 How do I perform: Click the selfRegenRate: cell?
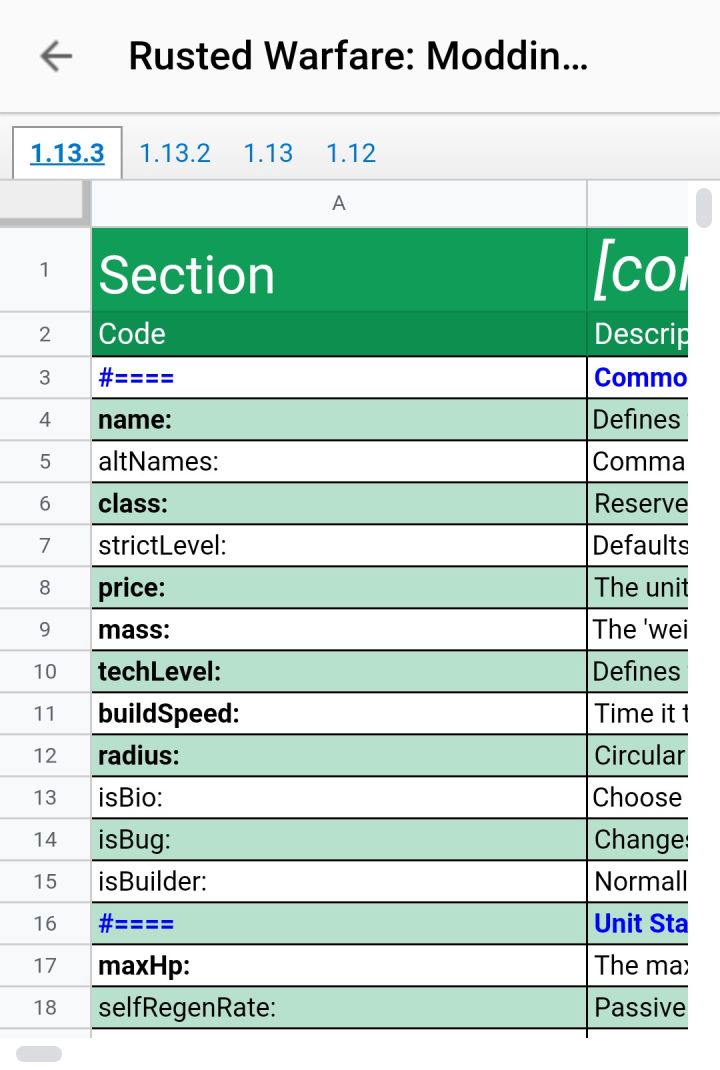coord(339,1008)
